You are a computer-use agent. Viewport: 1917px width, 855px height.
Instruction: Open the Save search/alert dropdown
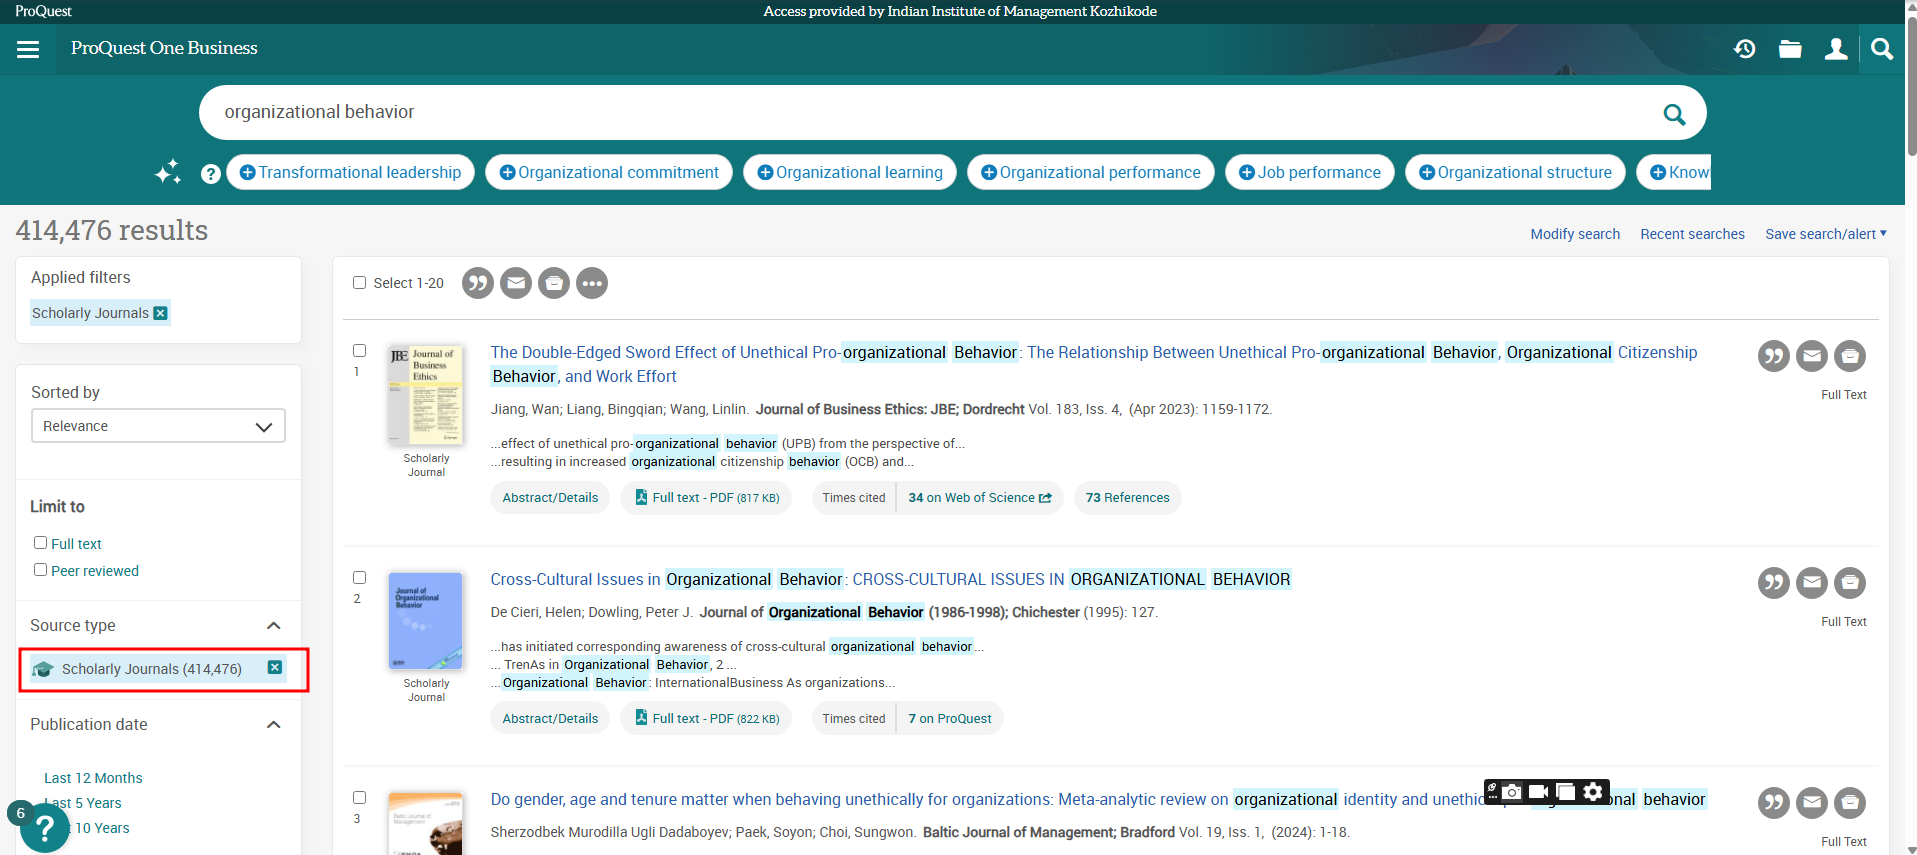click(1825, 234)
